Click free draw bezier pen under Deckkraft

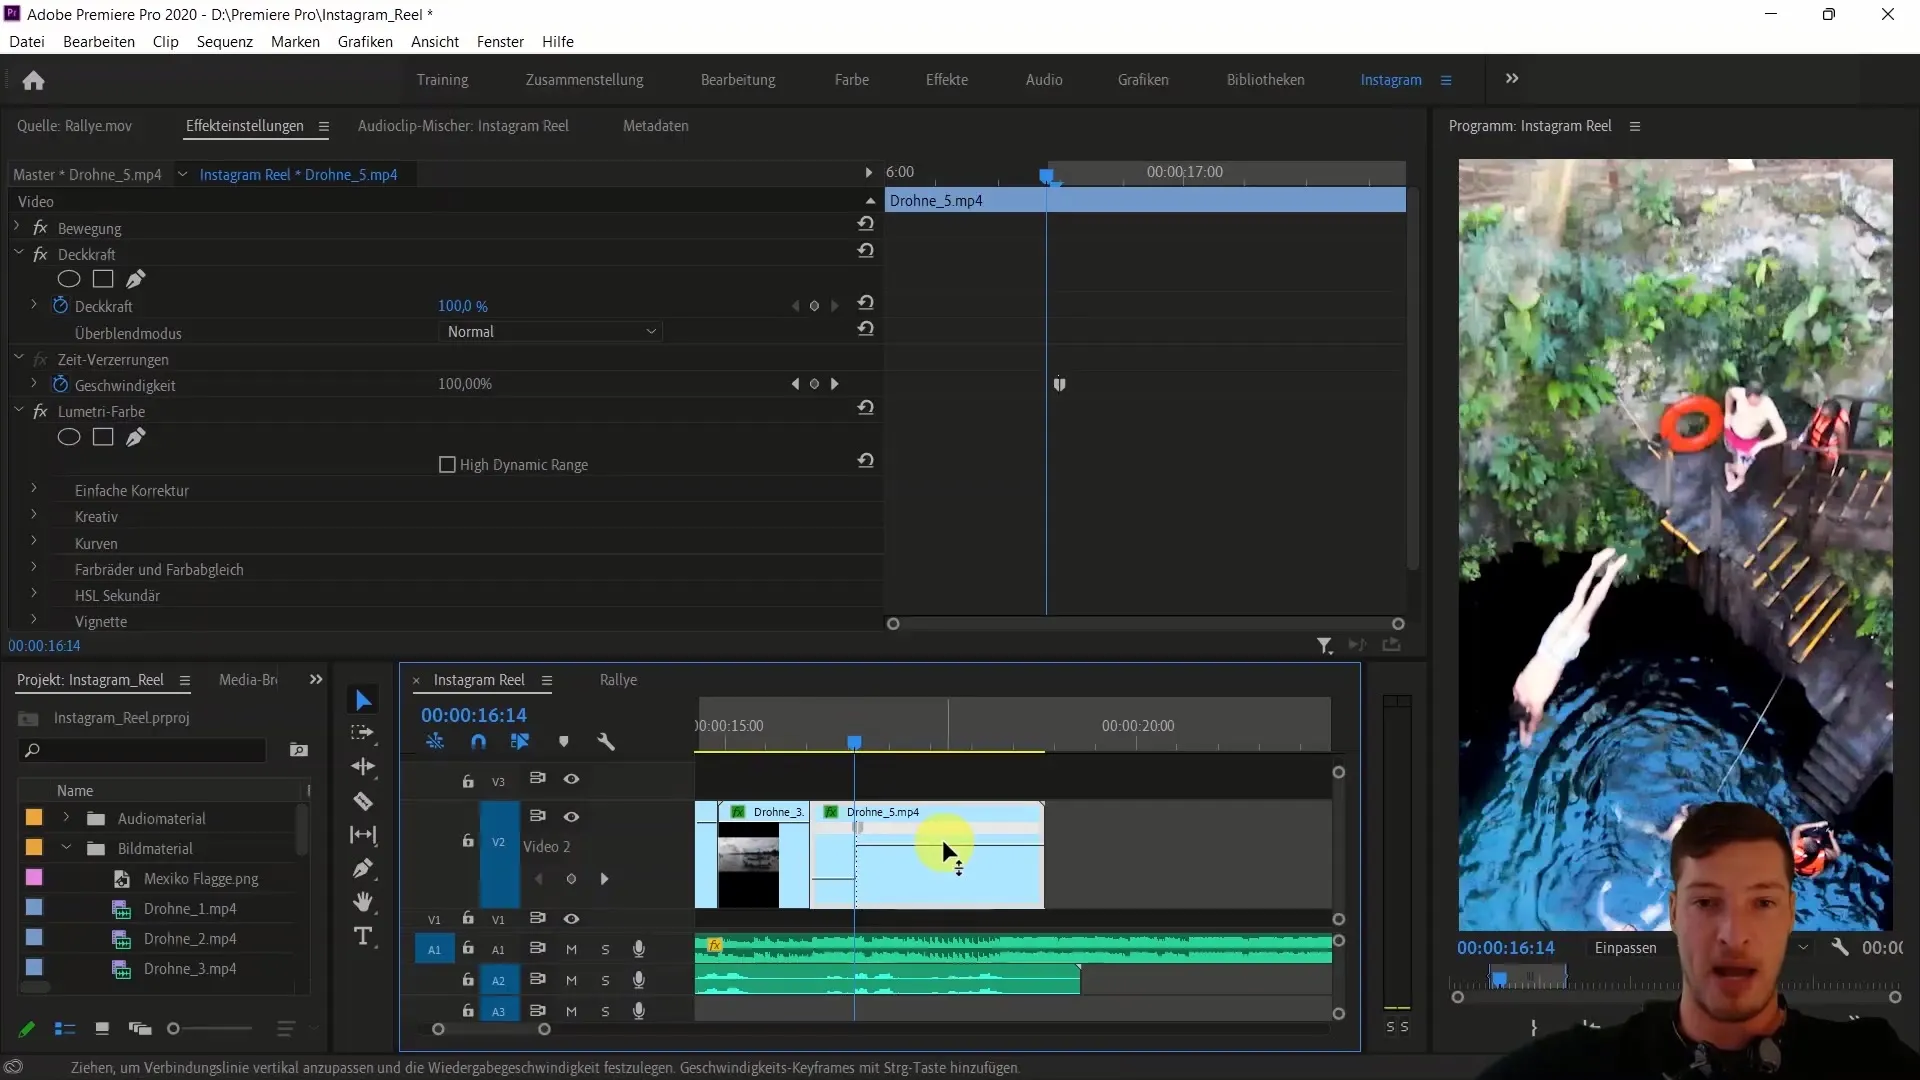coord(136,279)
